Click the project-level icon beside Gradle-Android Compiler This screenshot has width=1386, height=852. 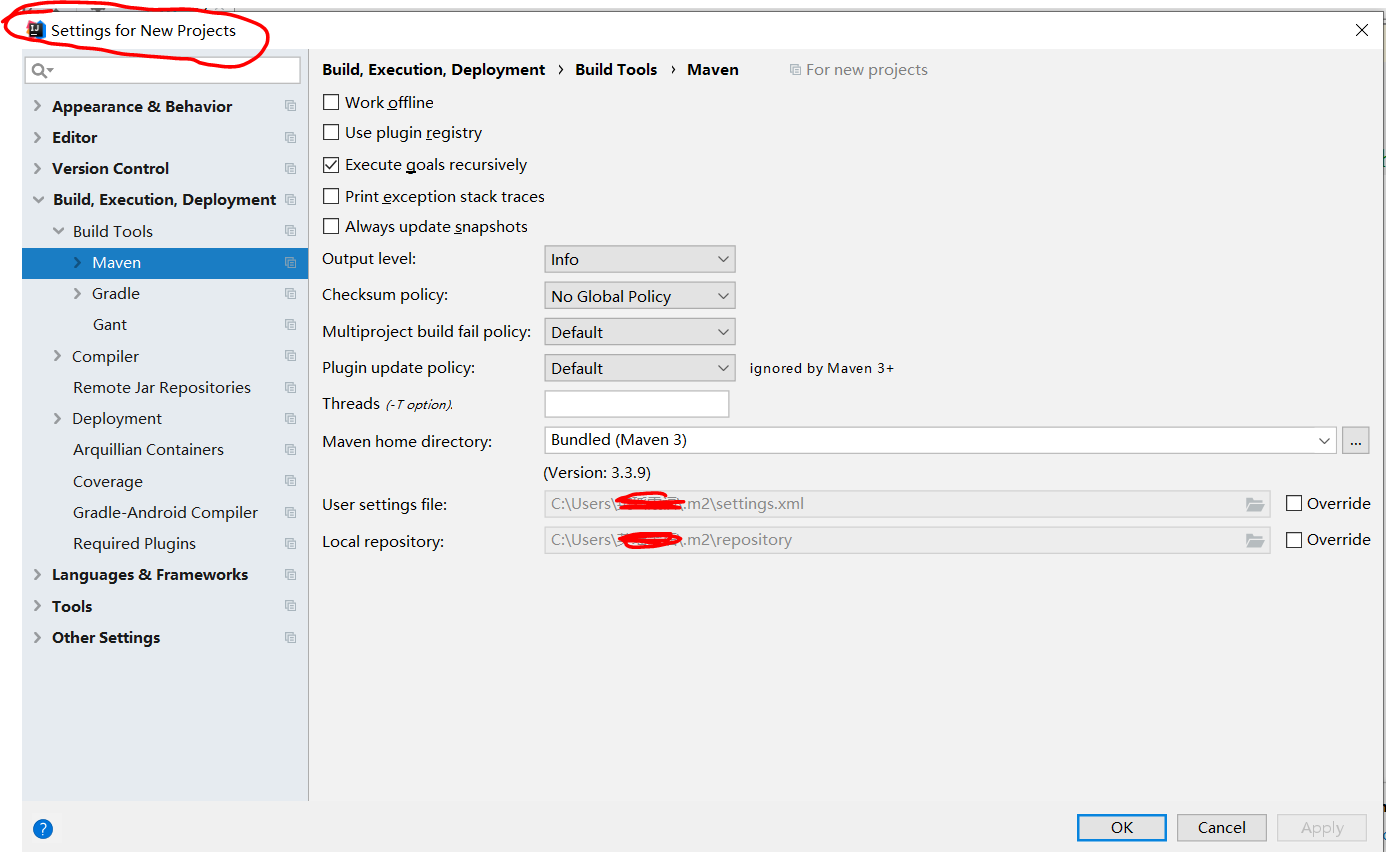[290, 513]
